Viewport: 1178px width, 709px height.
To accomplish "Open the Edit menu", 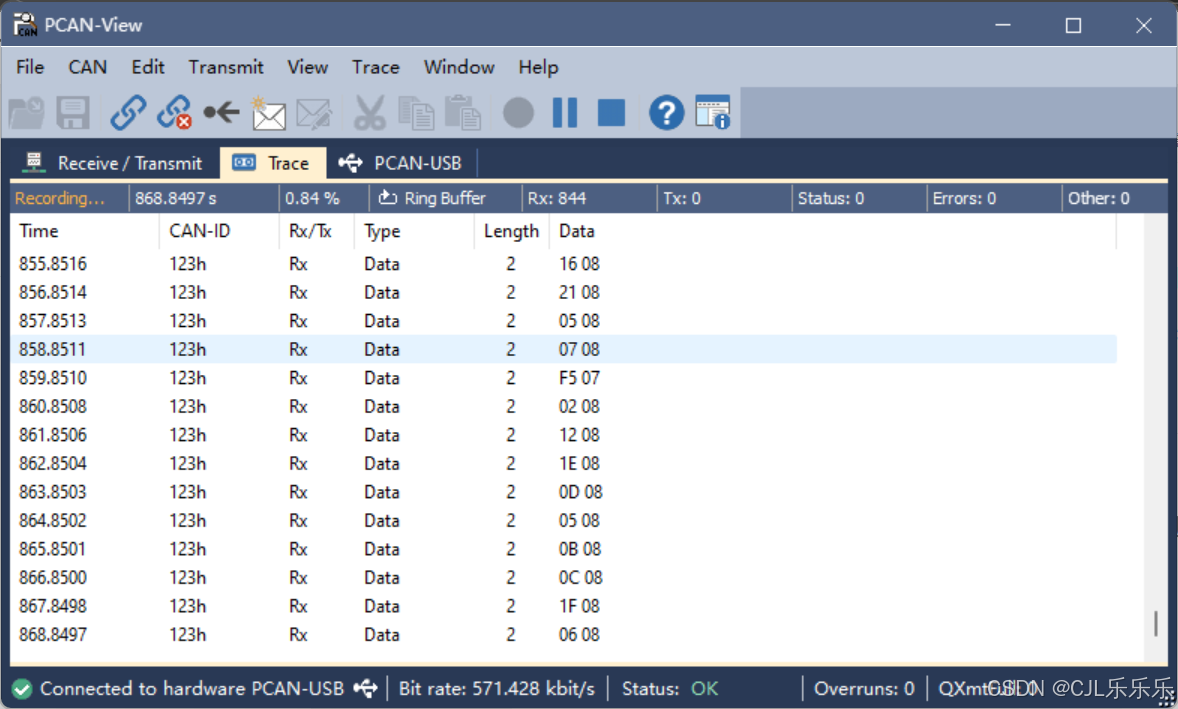I will [x=148, y=67].
